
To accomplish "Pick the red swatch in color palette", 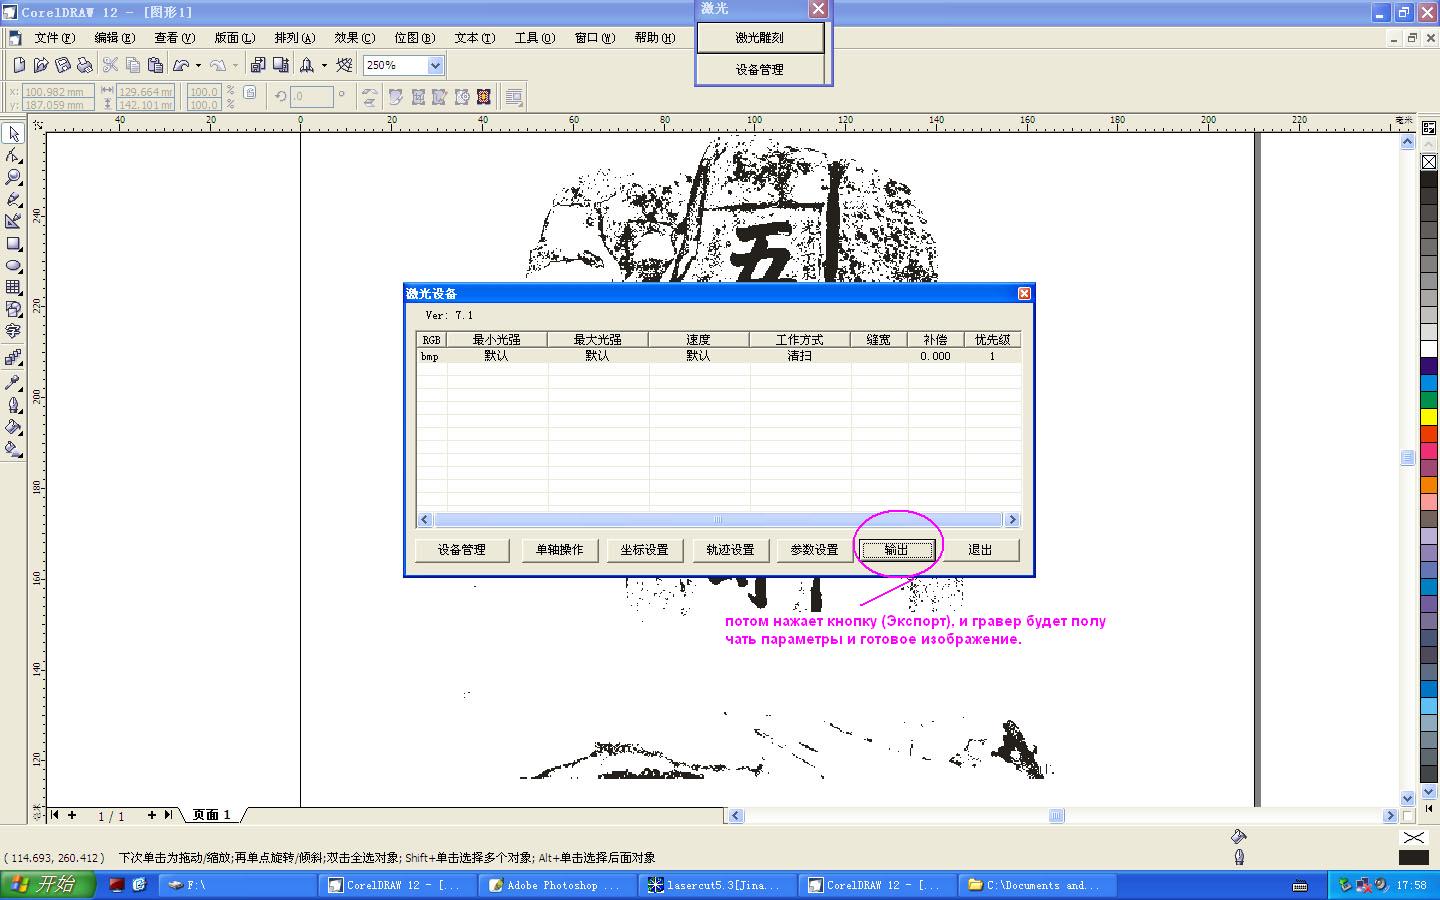I will [1429, 434].
